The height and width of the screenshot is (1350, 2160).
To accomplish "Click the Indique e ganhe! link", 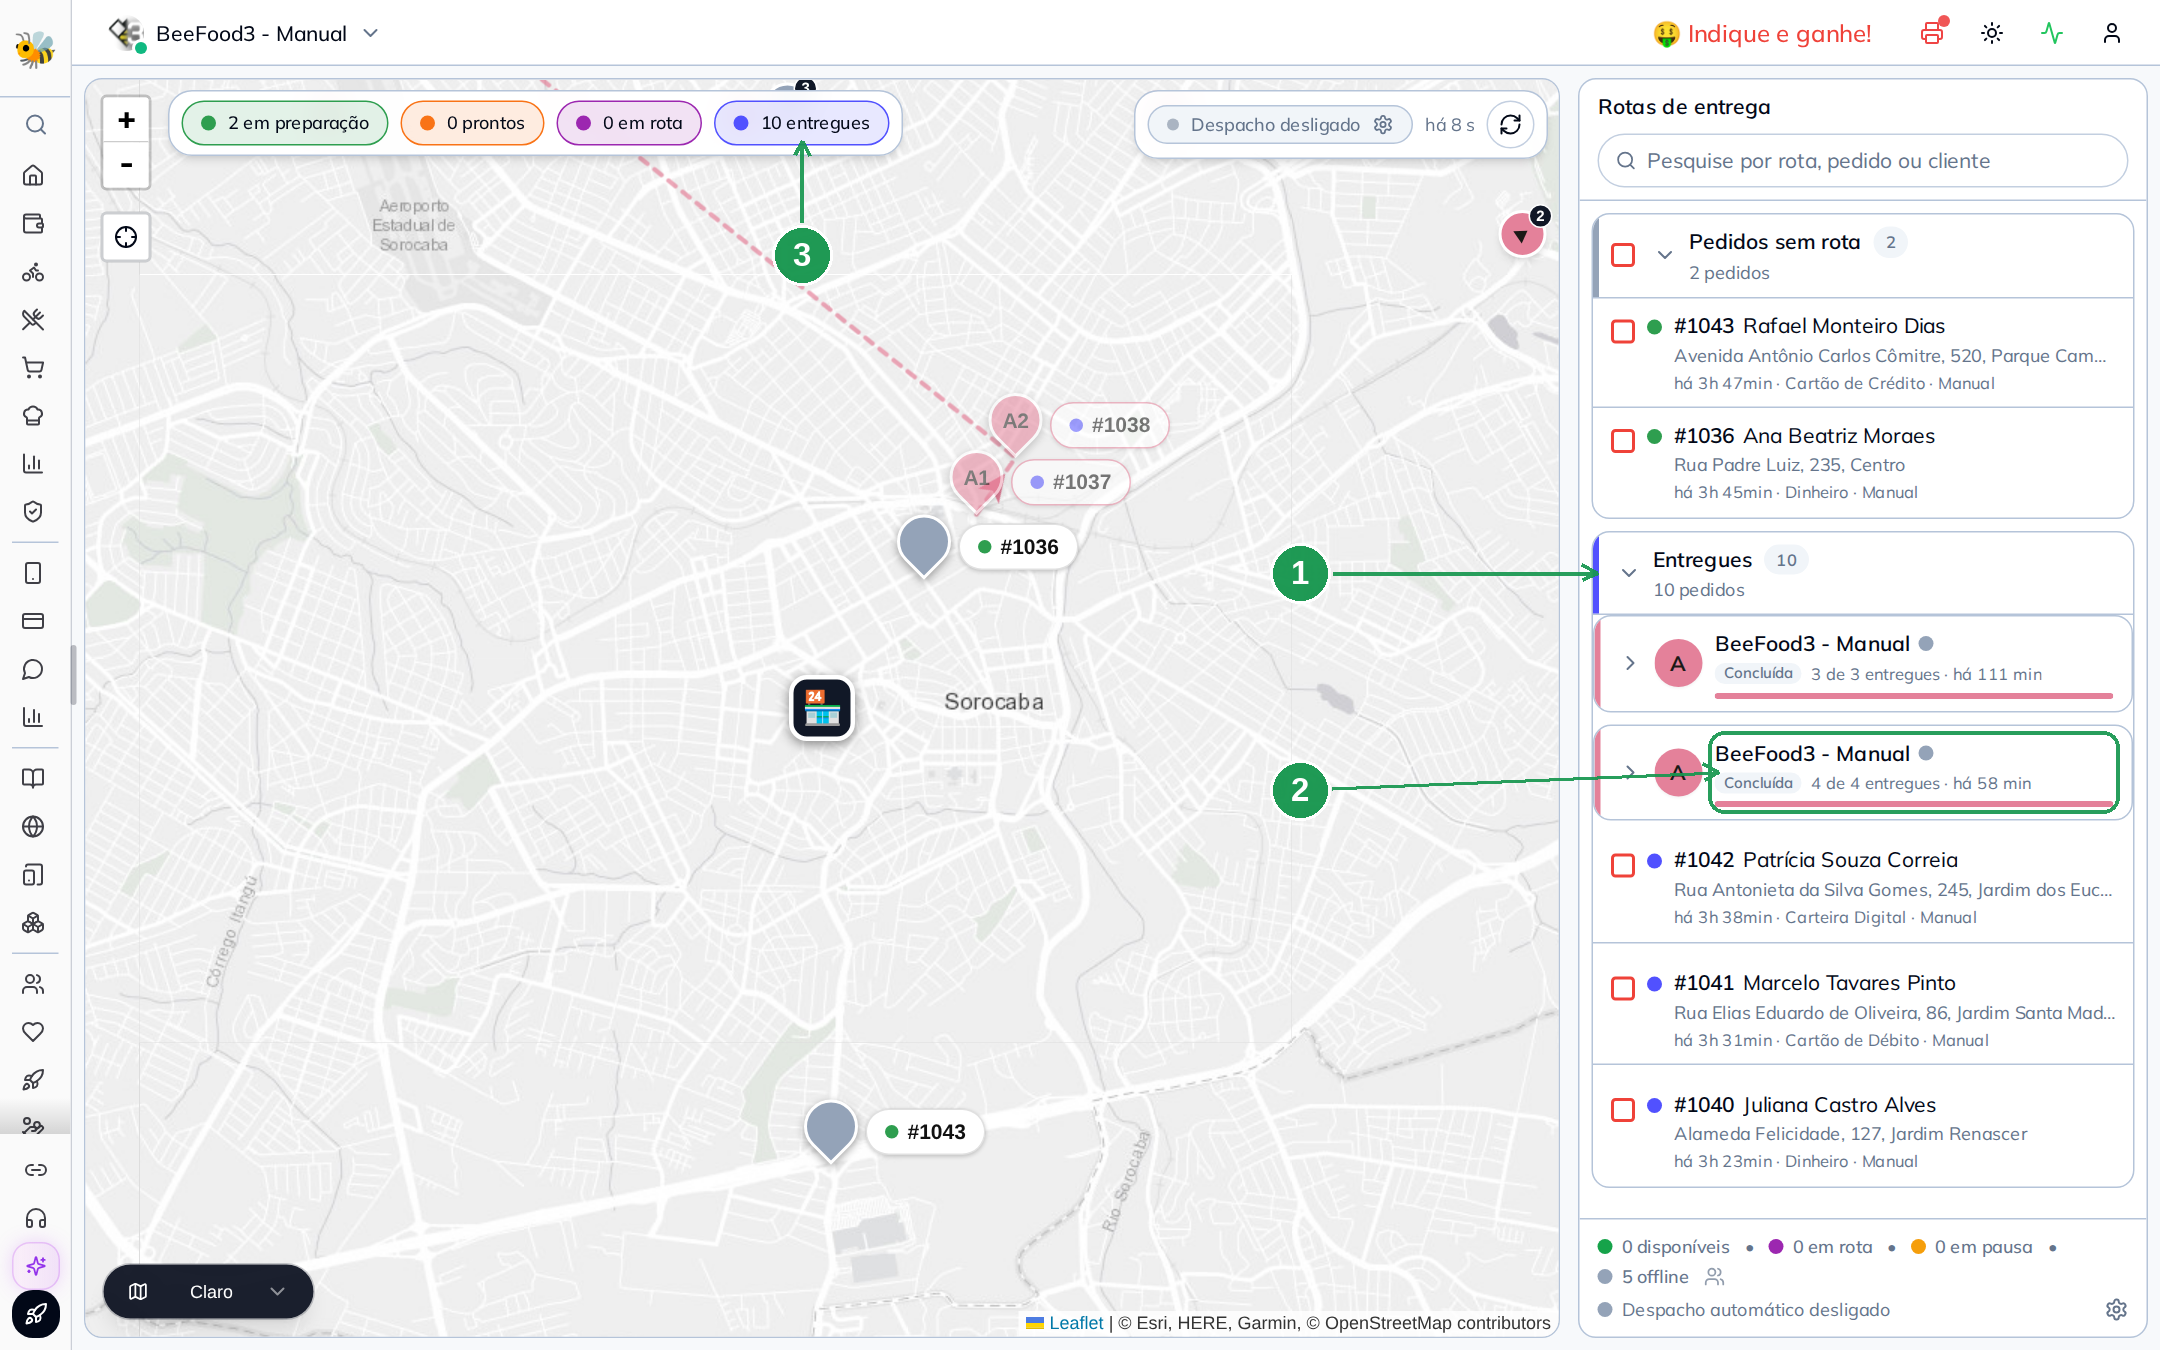I will click(1762, 34).
